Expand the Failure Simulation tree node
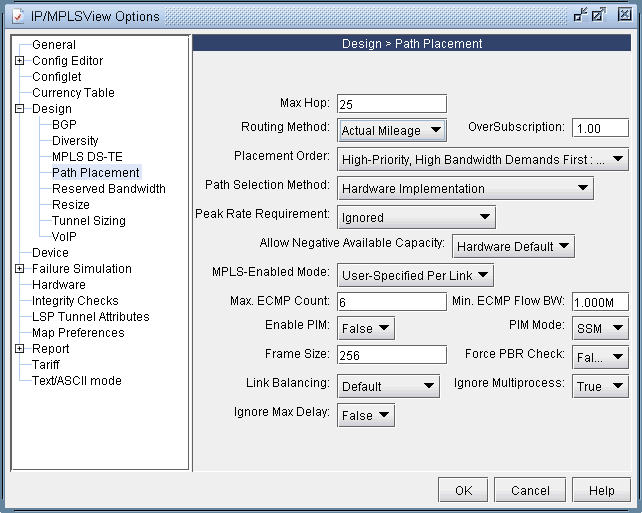Viewport: 642px width, 513px height. 20,269
